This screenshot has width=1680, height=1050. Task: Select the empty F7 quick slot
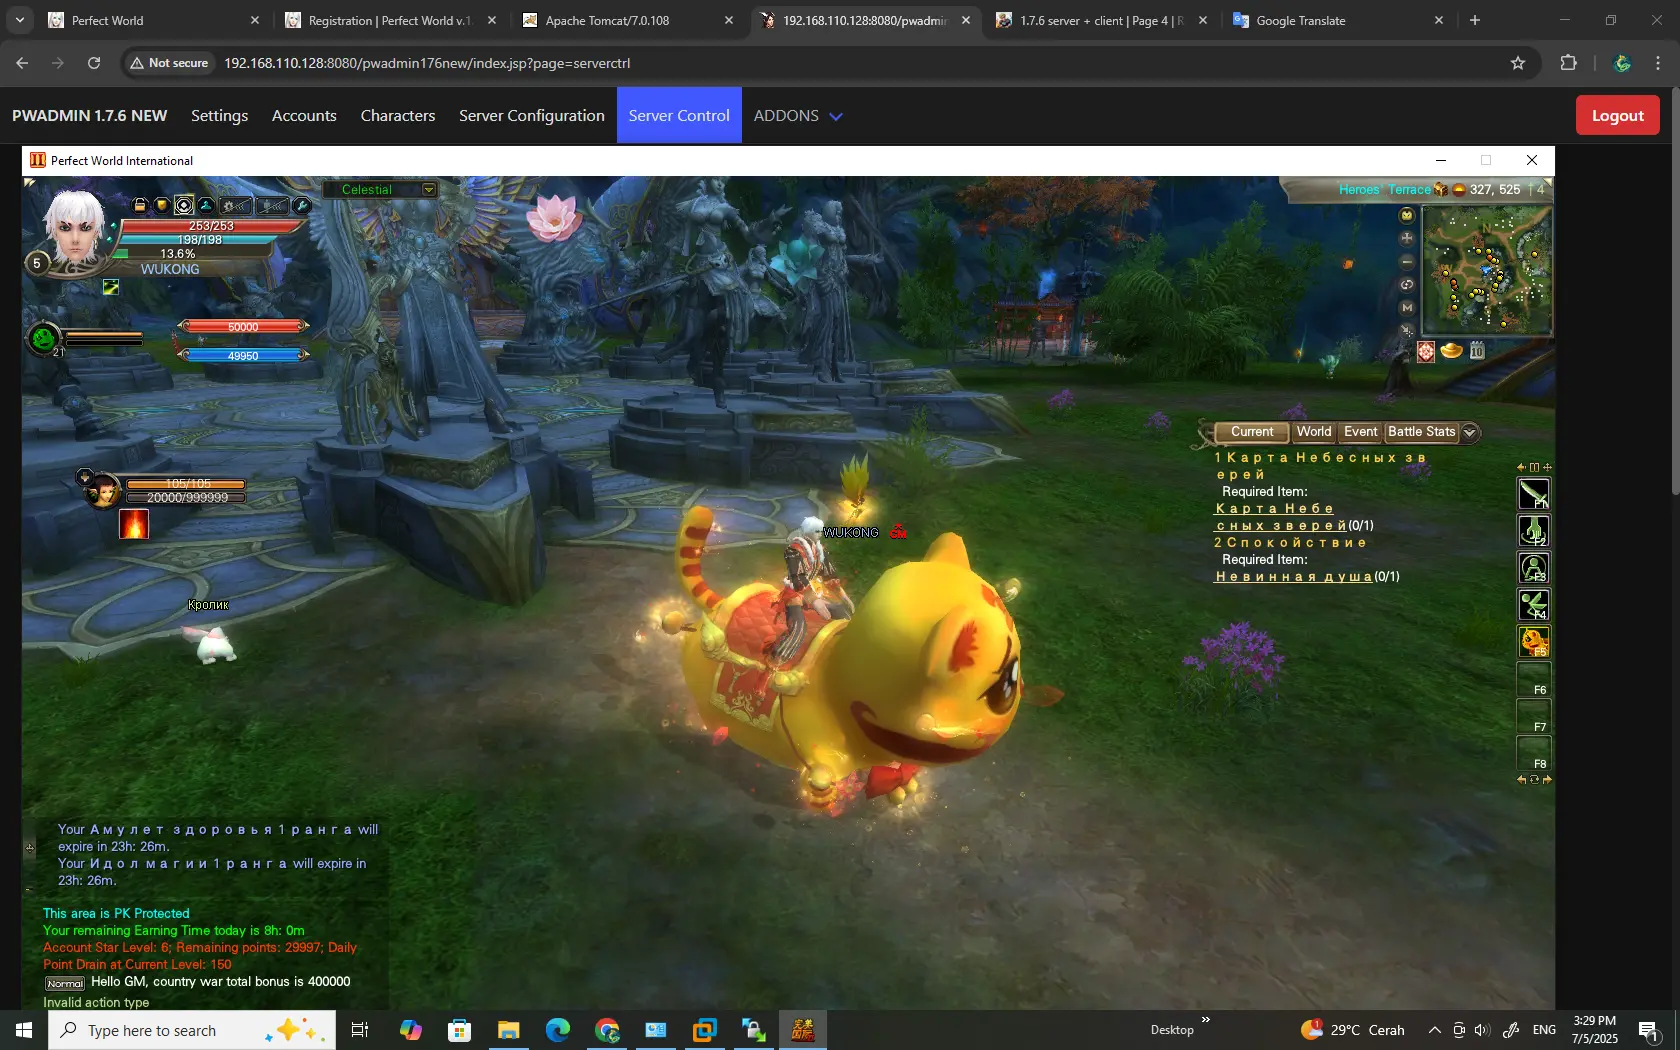coord(1534,715)
